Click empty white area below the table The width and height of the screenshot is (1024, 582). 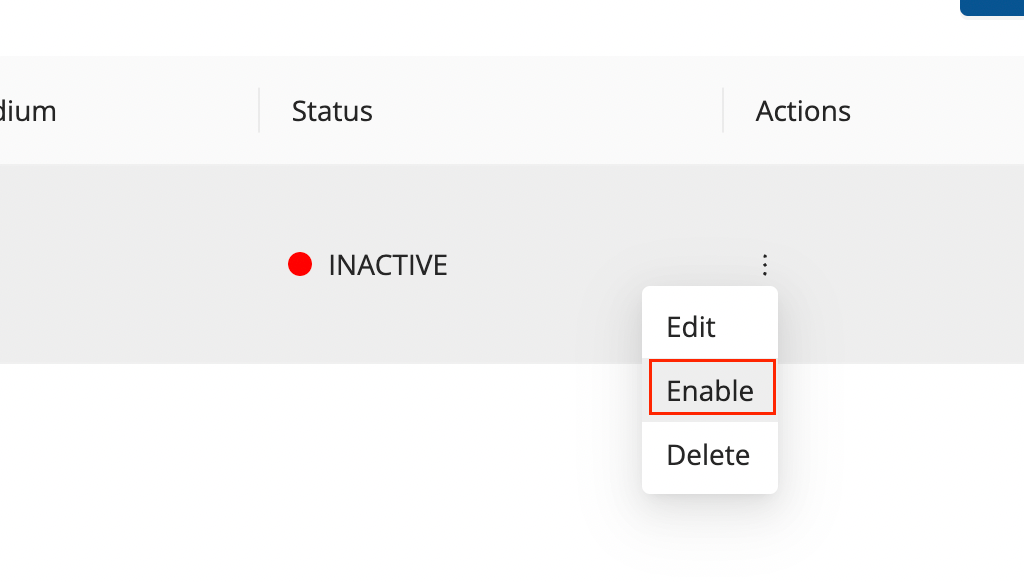coord(300,470)
